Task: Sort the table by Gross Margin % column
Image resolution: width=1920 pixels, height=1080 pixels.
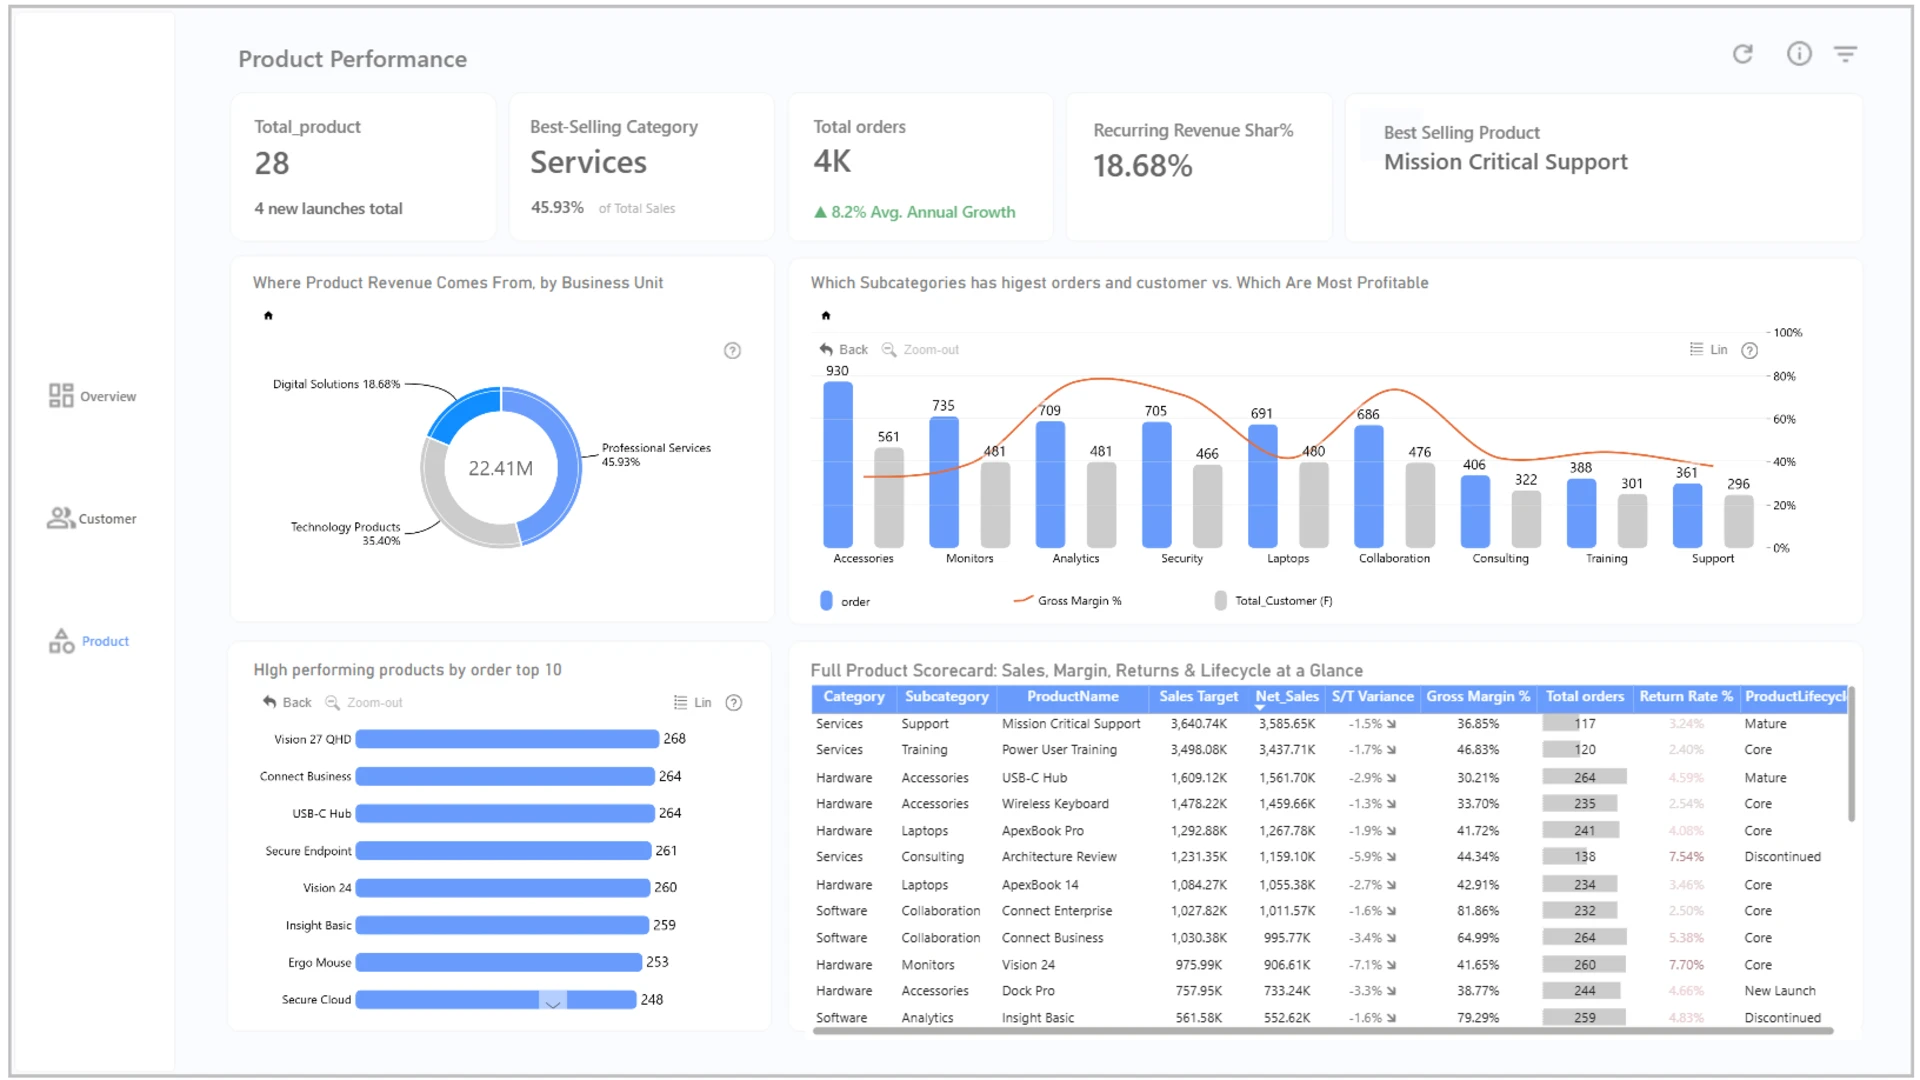Action: coord(1478,697)
